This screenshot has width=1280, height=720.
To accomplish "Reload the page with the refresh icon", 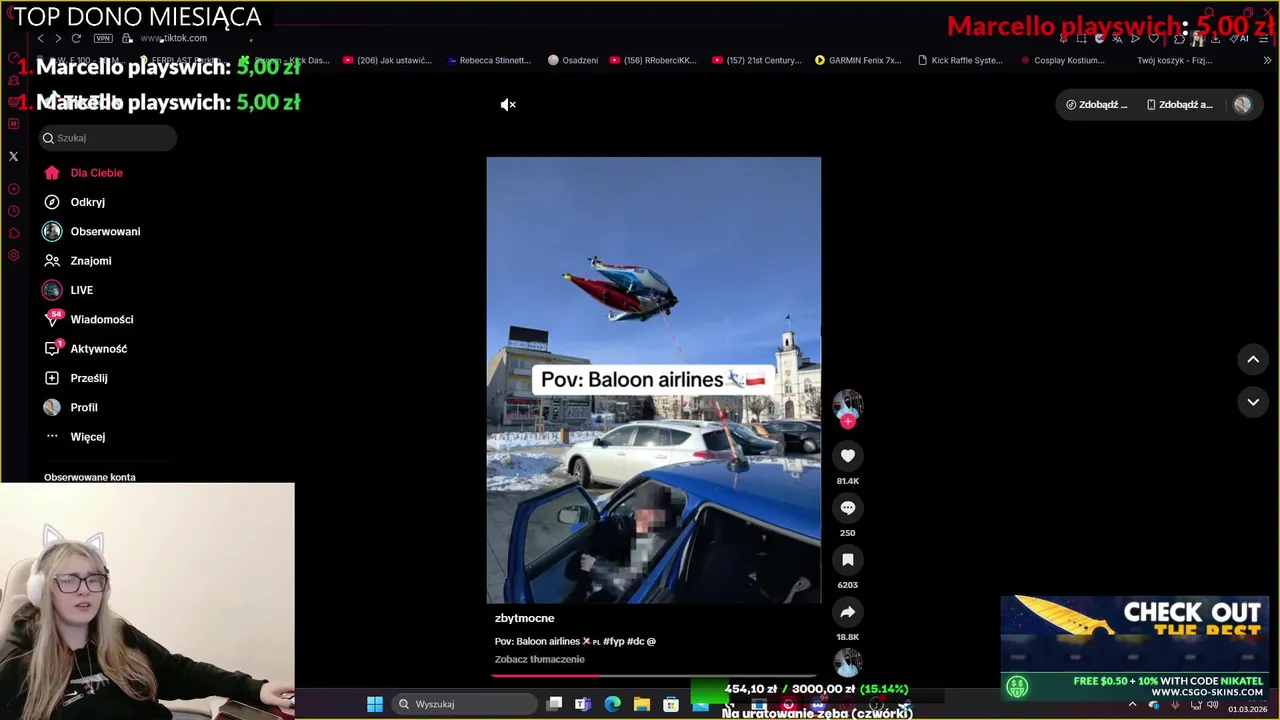I will click(76, 38).
